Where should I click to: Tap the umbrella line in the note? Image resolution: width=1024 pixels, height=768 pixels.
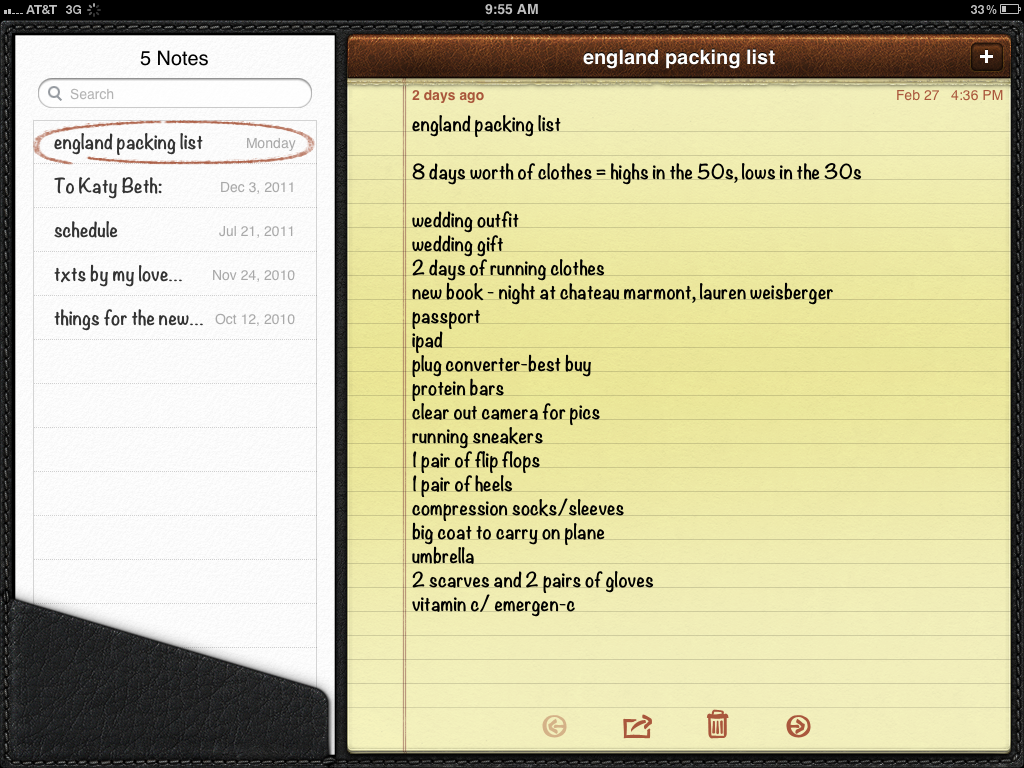(x=443, y=556)
